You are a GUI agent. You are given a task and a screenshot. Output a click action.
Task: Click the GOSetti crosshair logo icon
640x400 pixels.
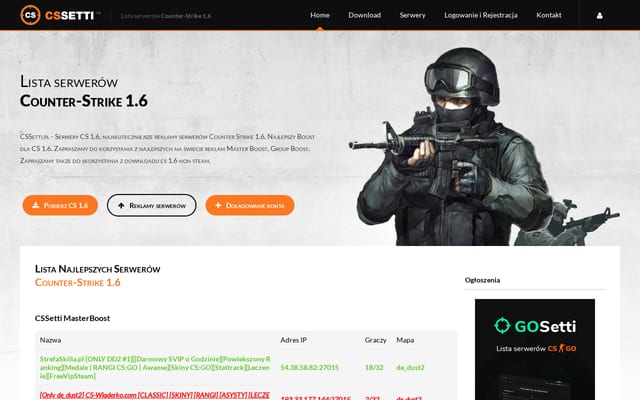[502, 326]
